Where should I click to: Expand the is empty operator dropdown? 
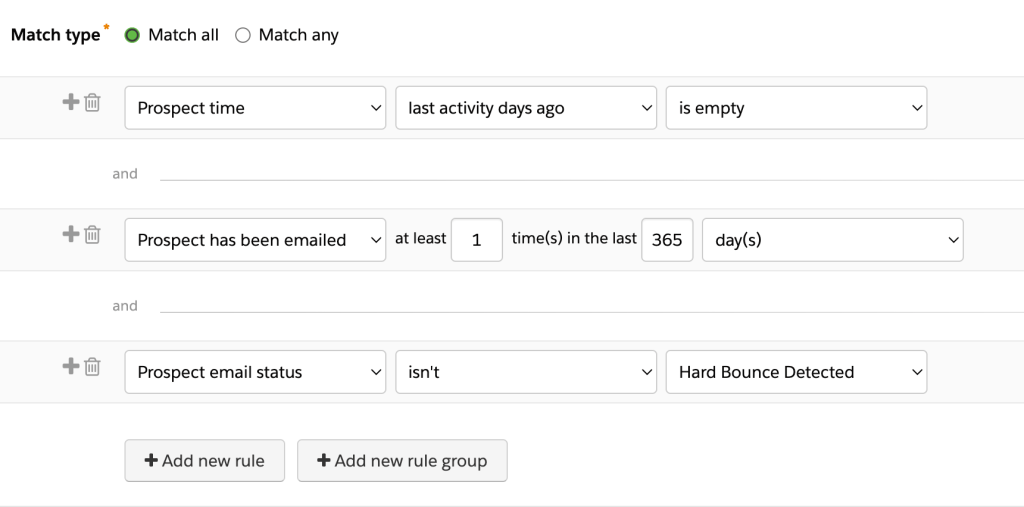click(x=796, y=108)
